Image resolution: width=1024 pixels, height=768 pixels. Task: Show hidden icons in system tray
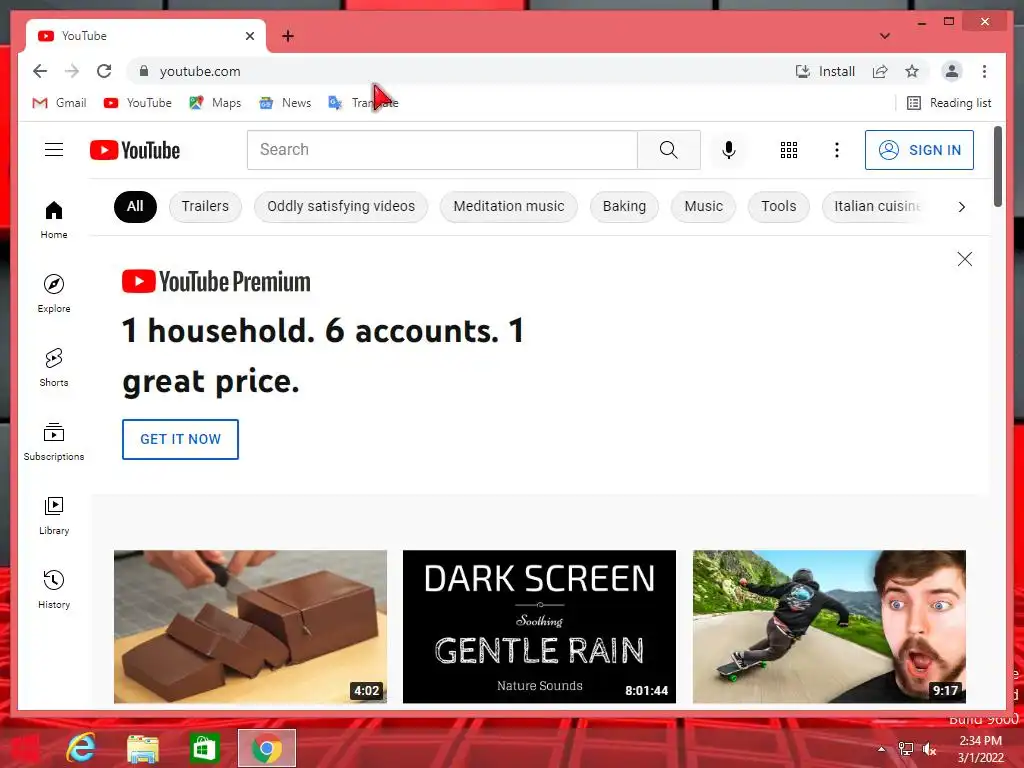tap(881, 748)
